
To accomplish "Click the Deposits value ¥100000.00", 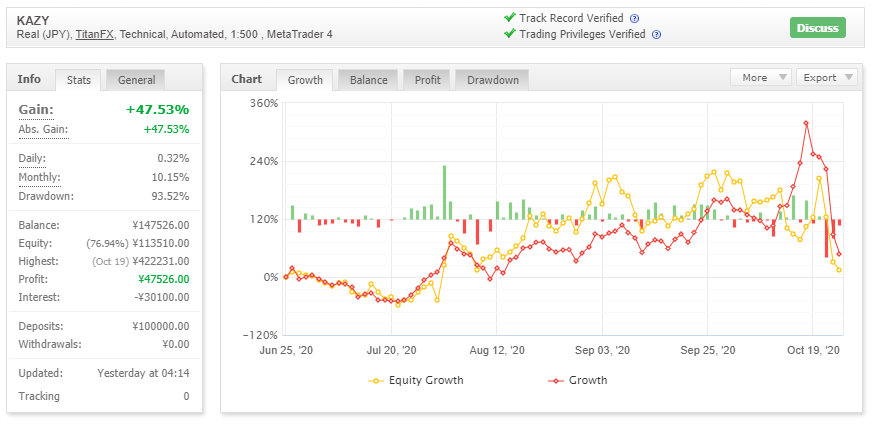I will (161, 326).
